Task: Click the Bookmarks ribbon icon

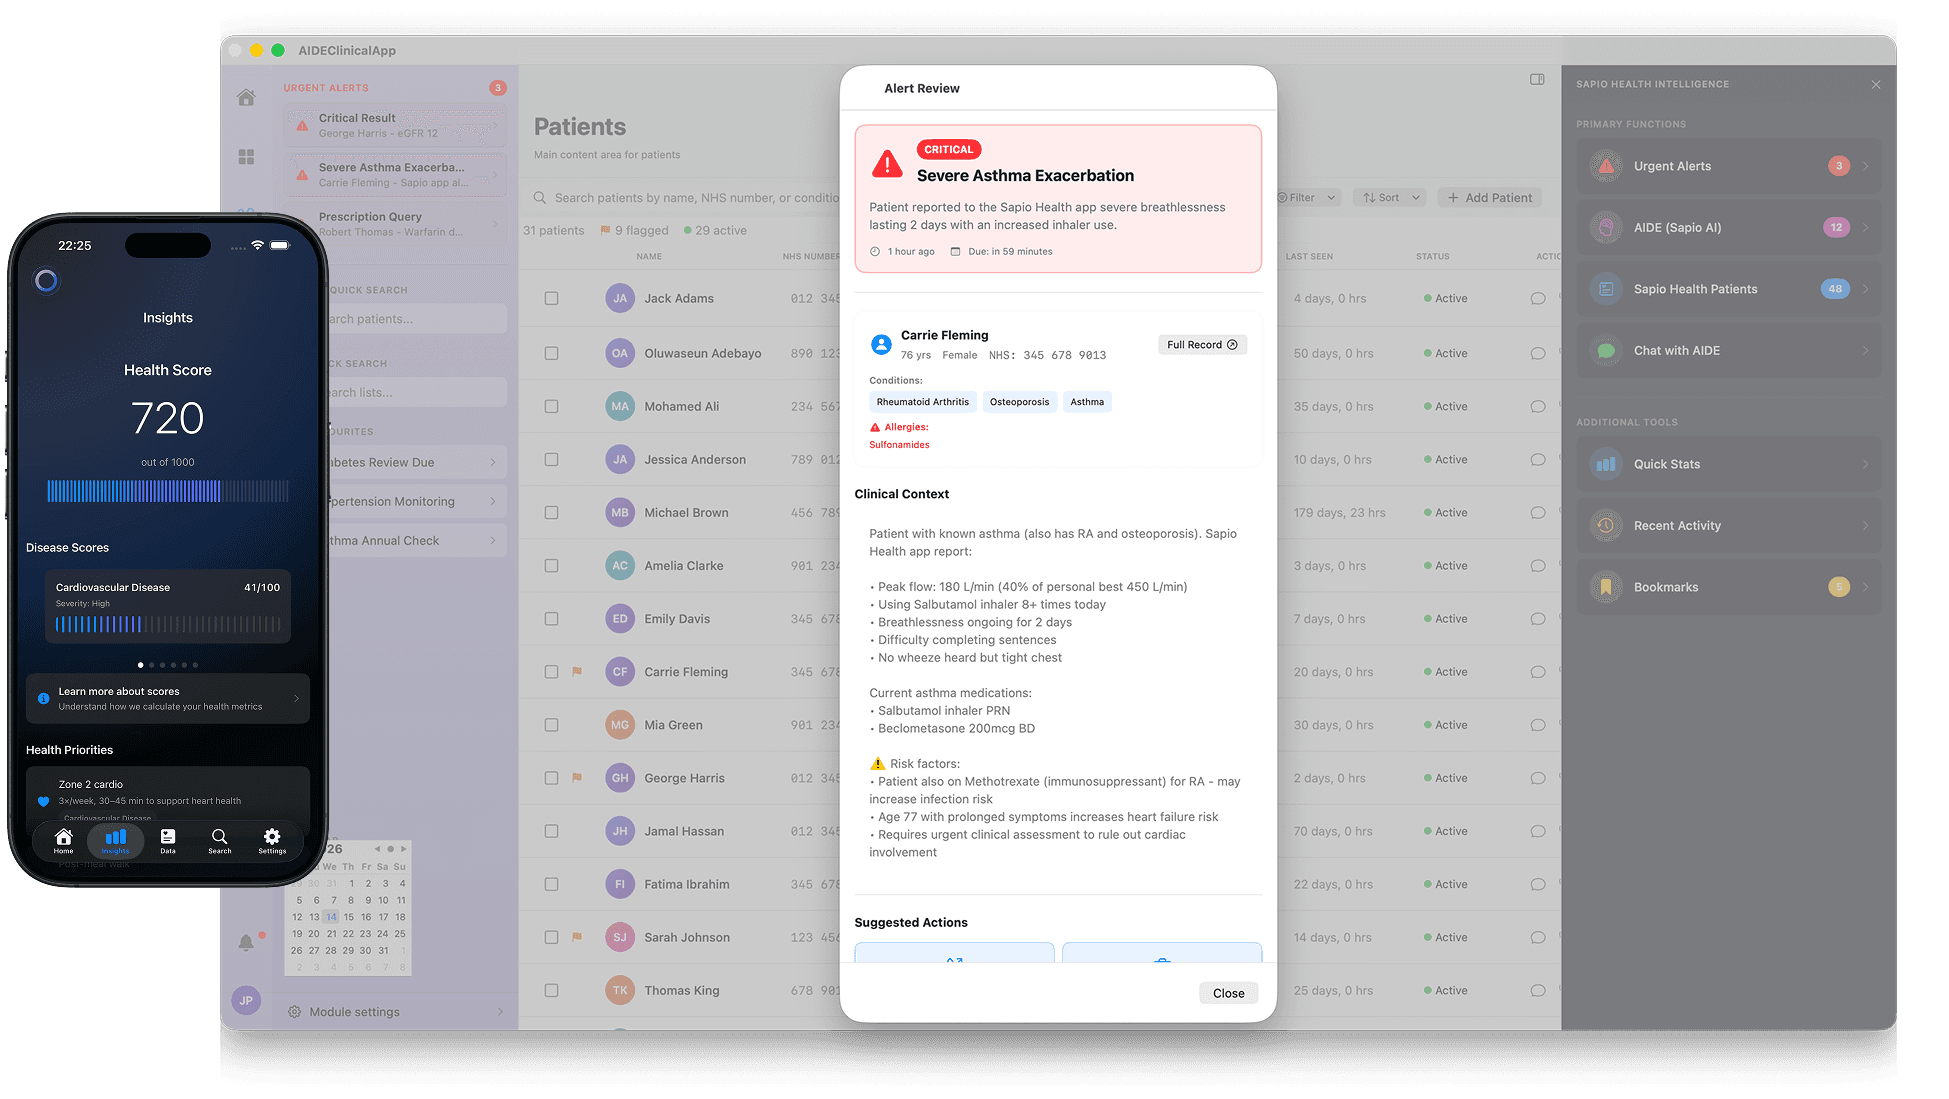Action: (x=1606, y=587)
